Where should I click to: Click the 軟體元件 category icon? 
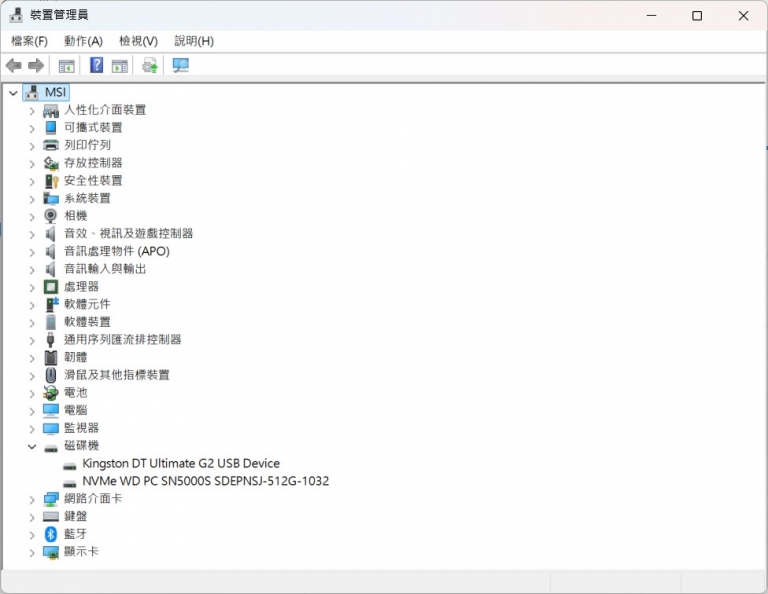[x=51, y=304]
